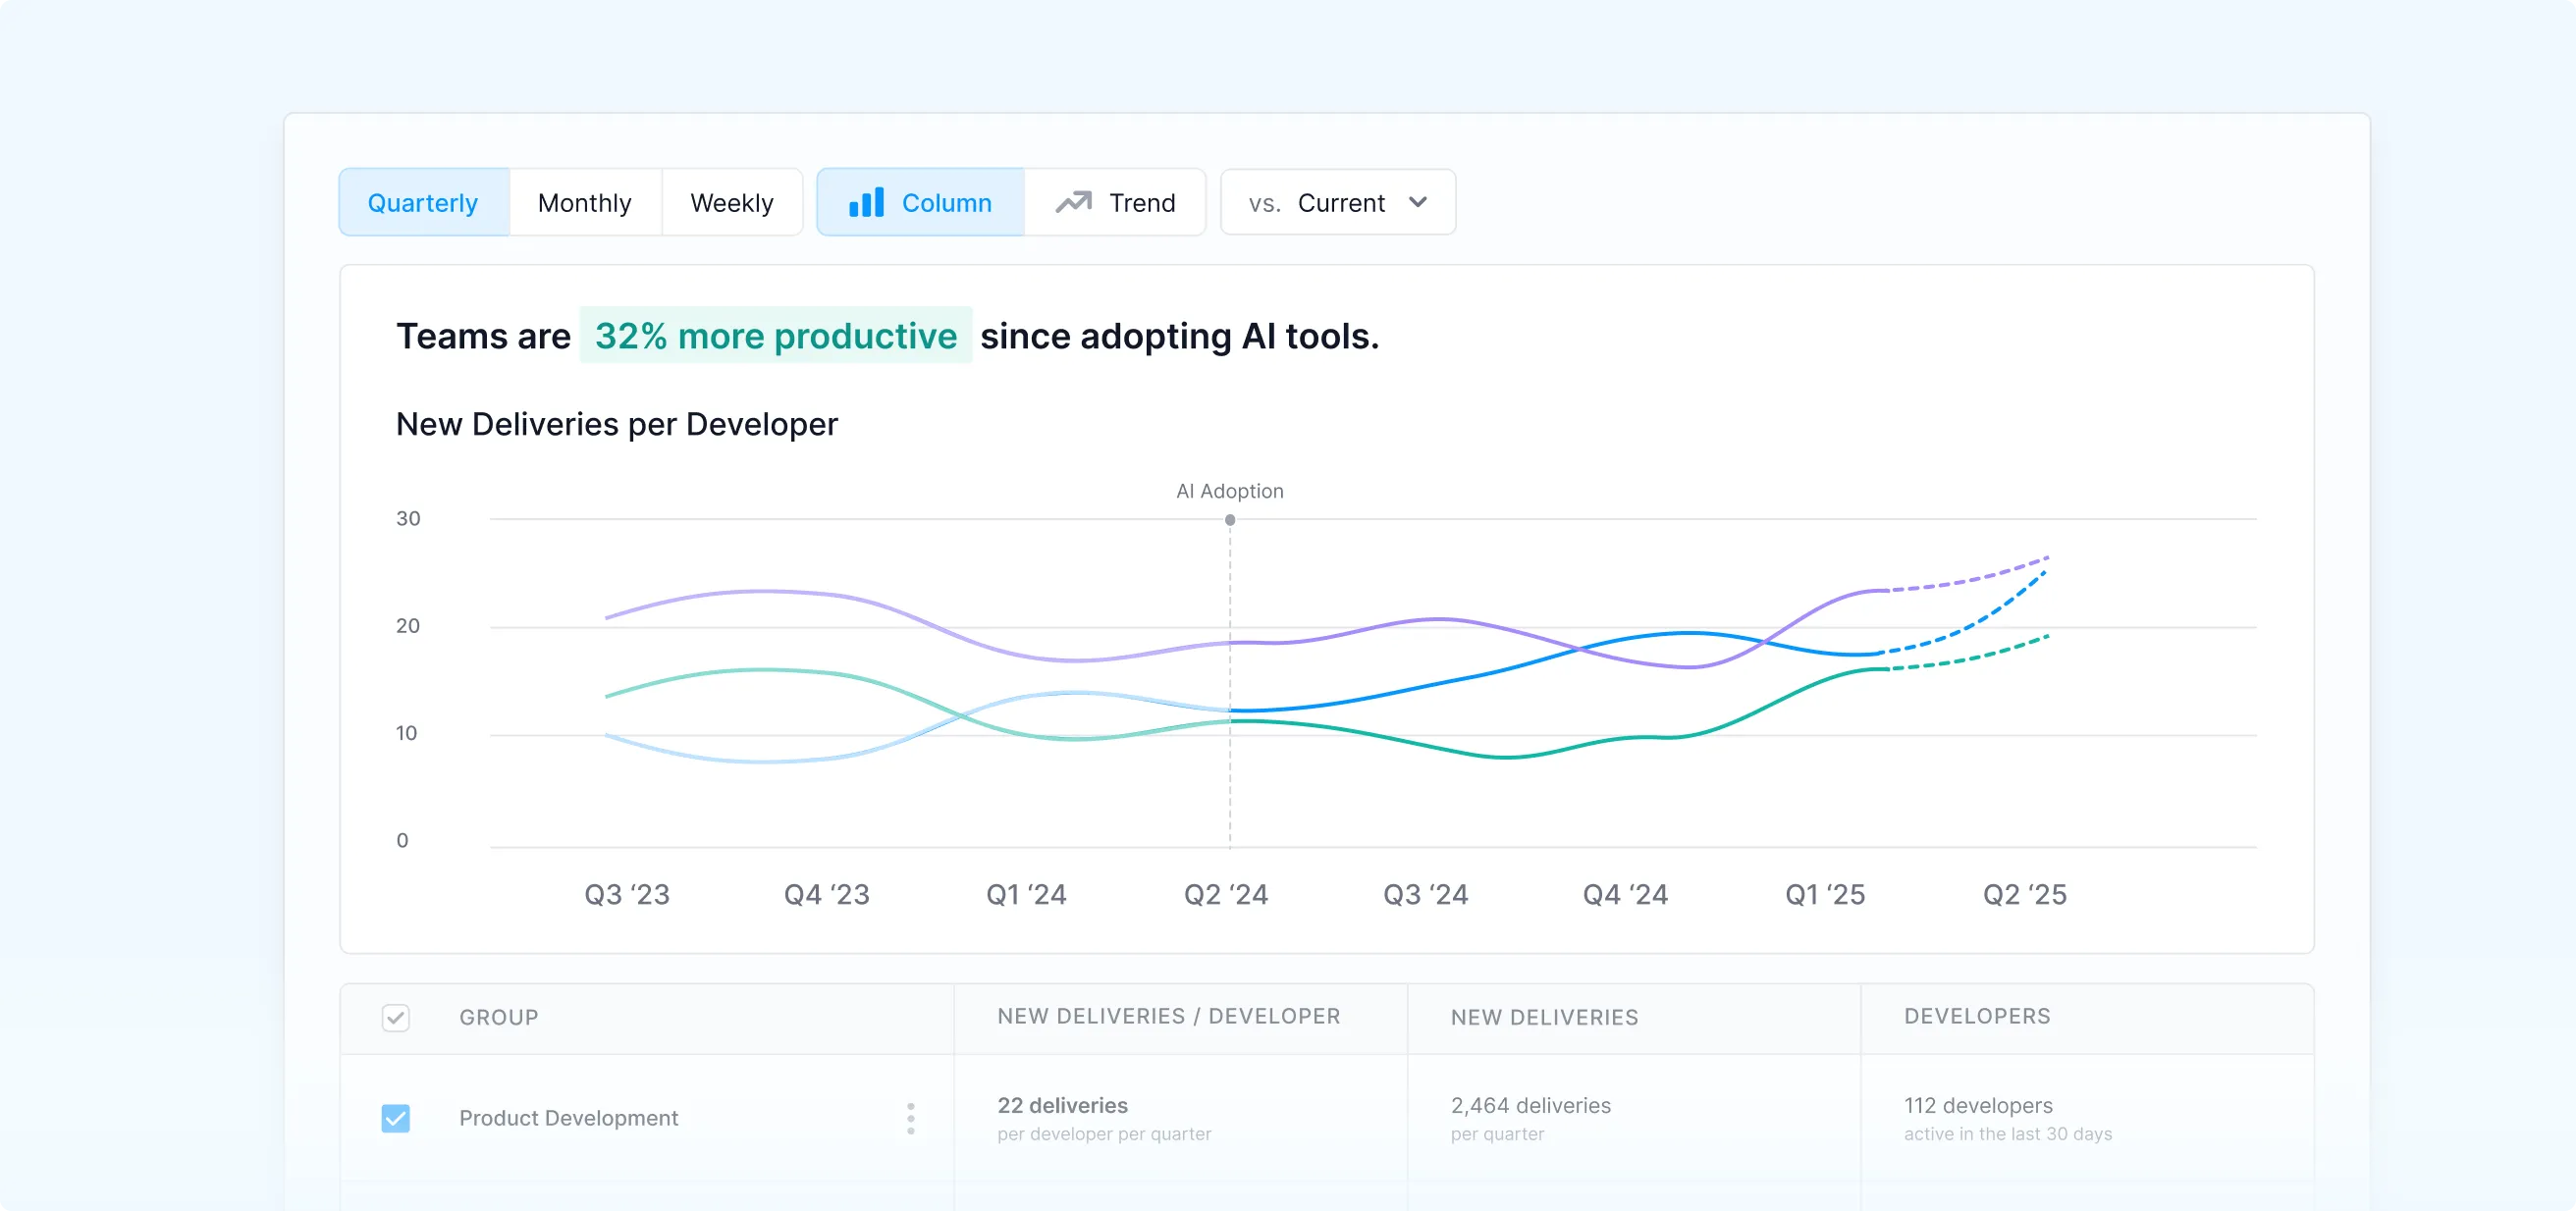The height and width of the screenshot is (1211, 2576).
Task: Select the Quarterly time range tab
Action: coord(423,202)
